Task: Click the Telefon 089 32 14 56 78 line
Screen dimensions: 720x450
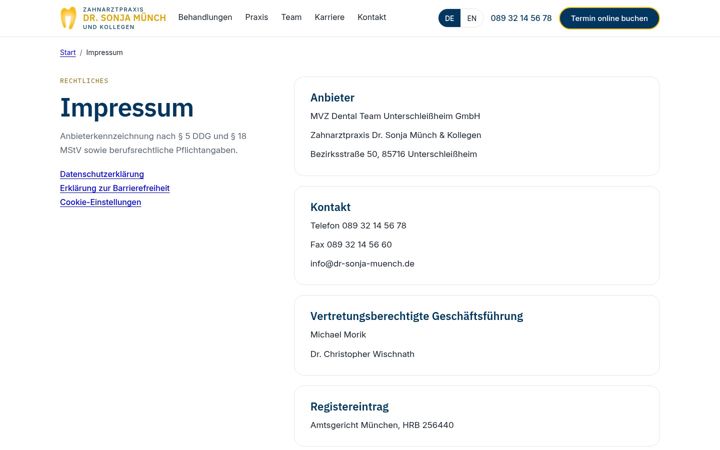Action: [358, 226]
